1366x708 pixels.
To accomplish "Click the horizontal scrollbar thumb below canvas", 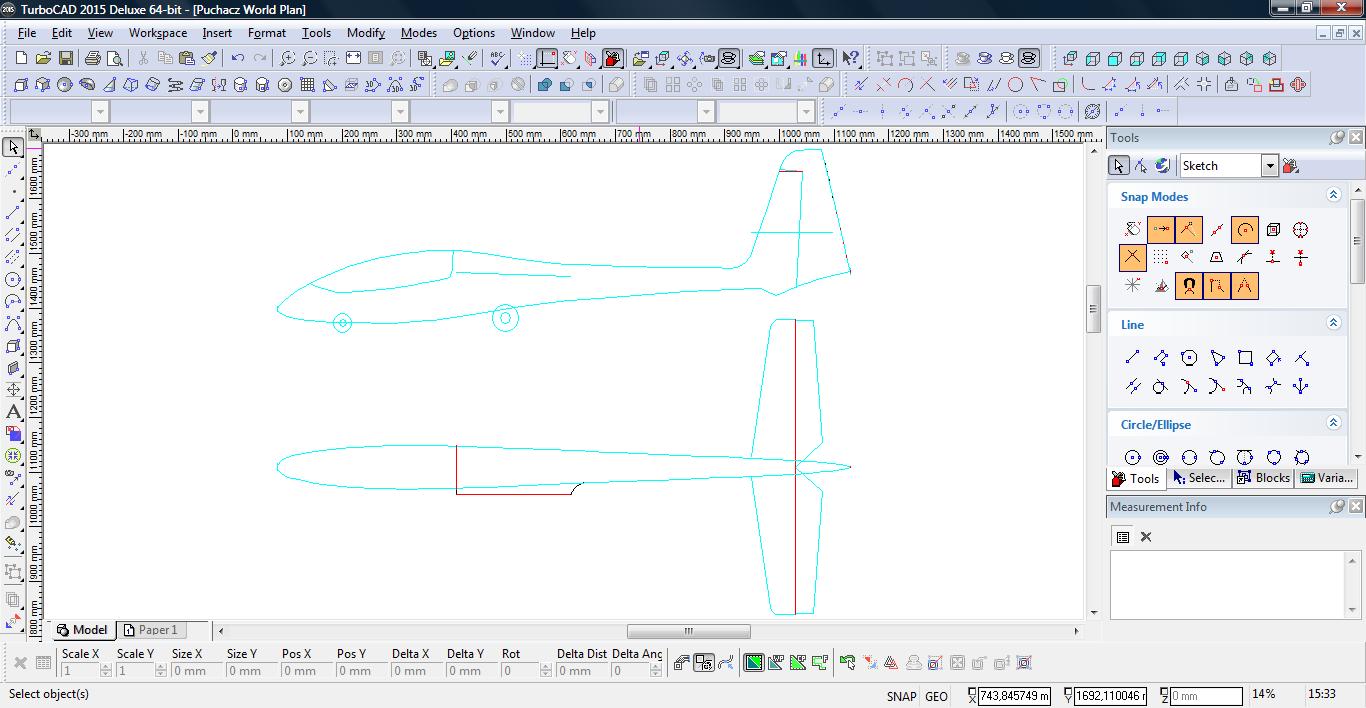I will [688, 631].
